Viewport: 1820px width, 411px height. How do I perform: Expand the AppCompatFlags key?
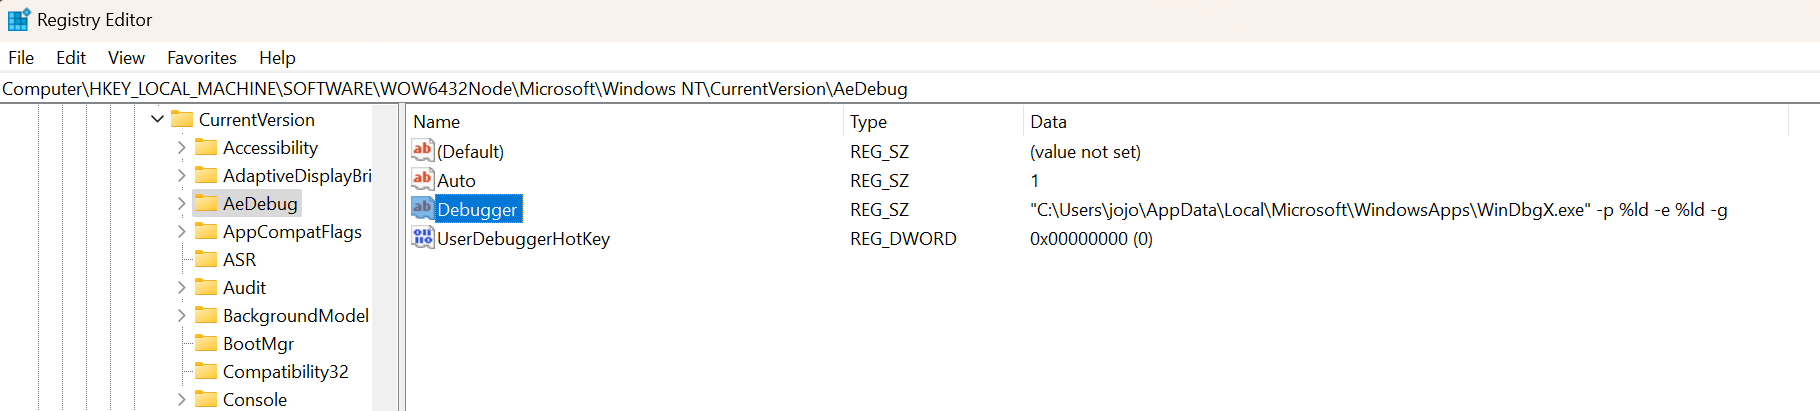tap(181, 231)
